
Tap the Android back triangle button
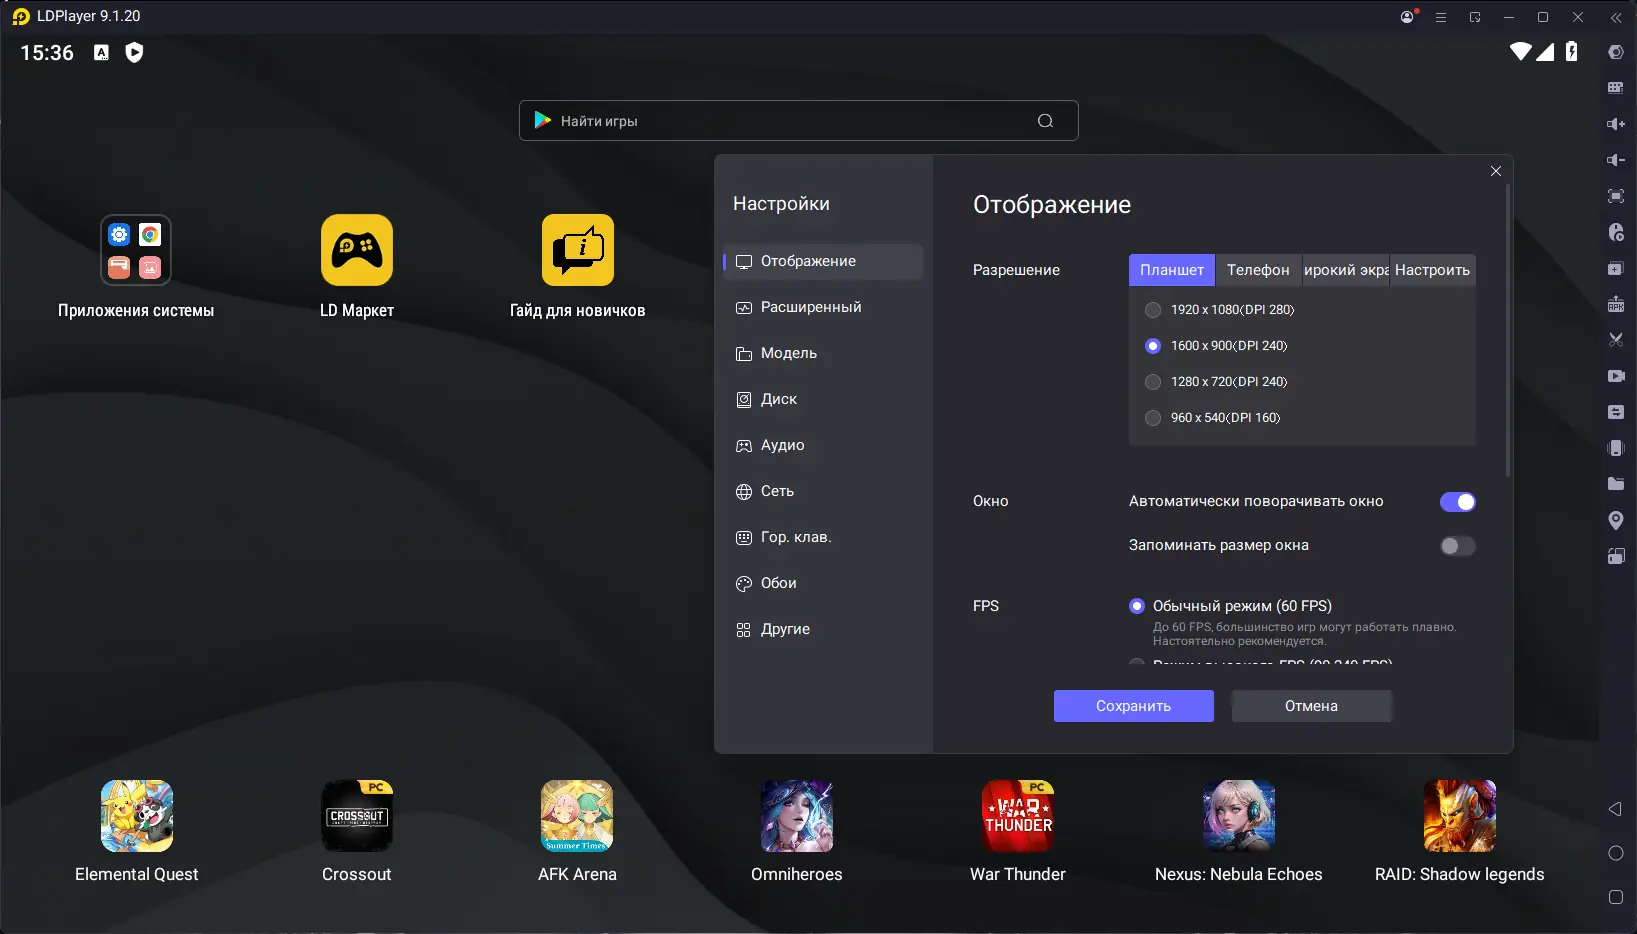pos(1615,809)
